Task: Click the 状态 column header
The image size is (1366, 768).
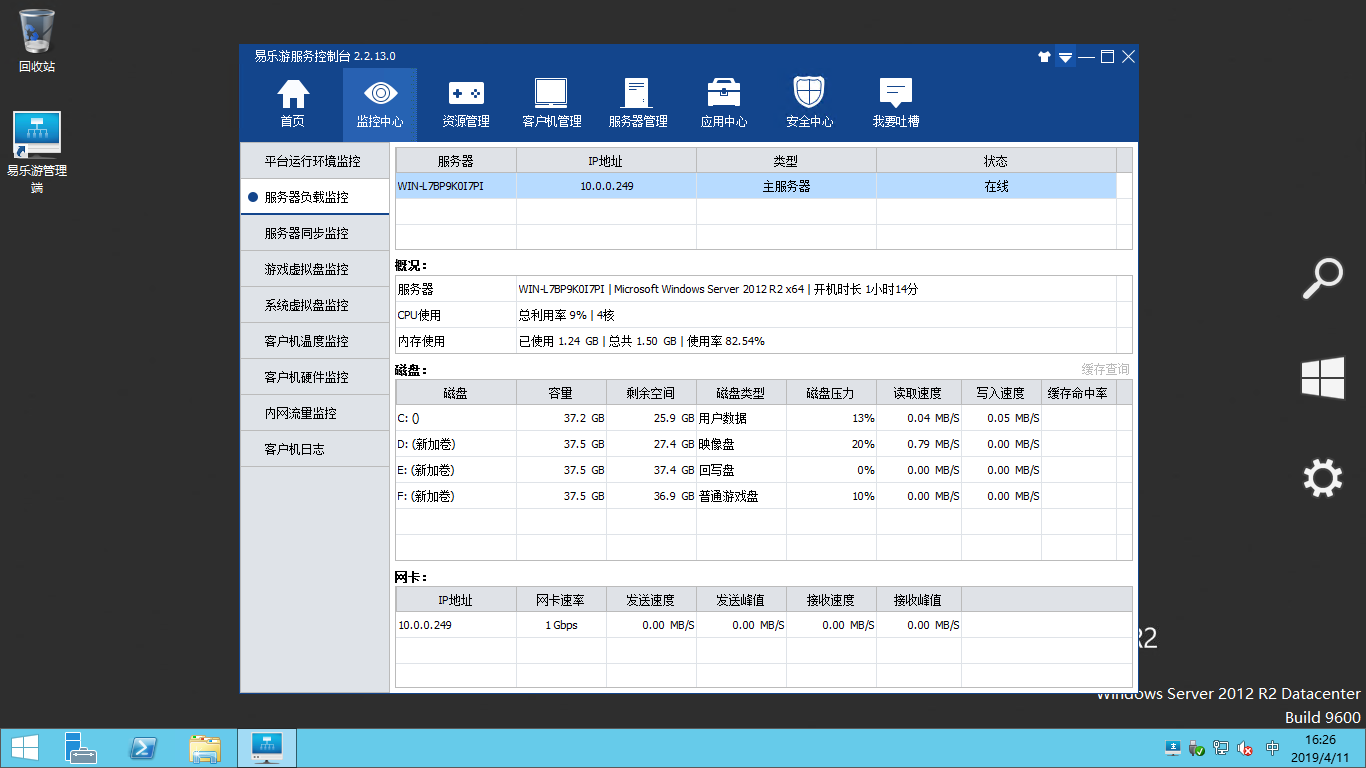Action: click(996, 161)
